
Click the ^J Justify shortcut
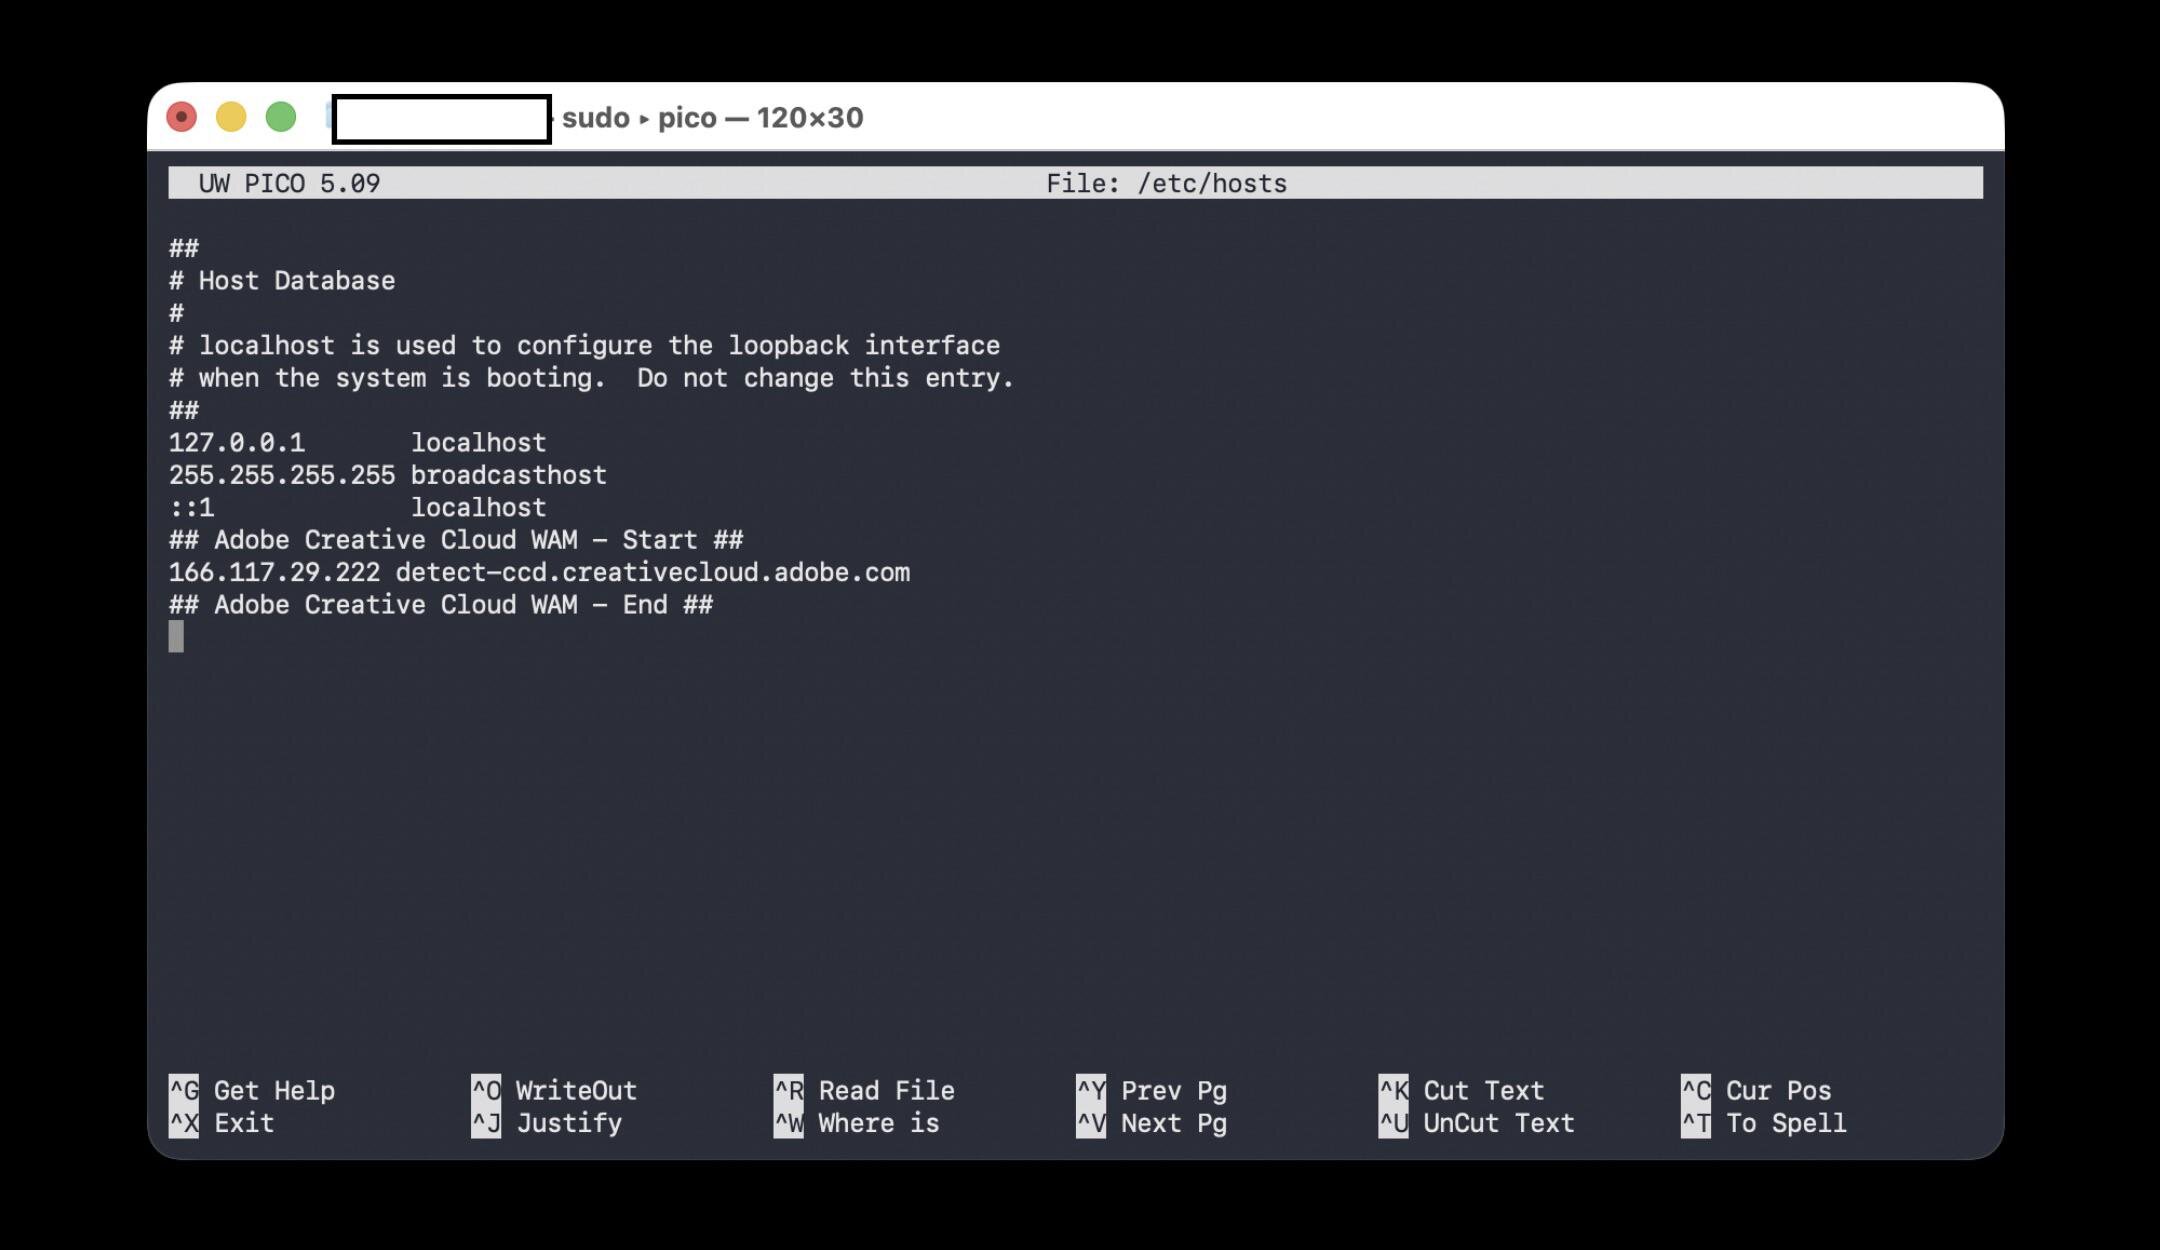point(547,1123)
